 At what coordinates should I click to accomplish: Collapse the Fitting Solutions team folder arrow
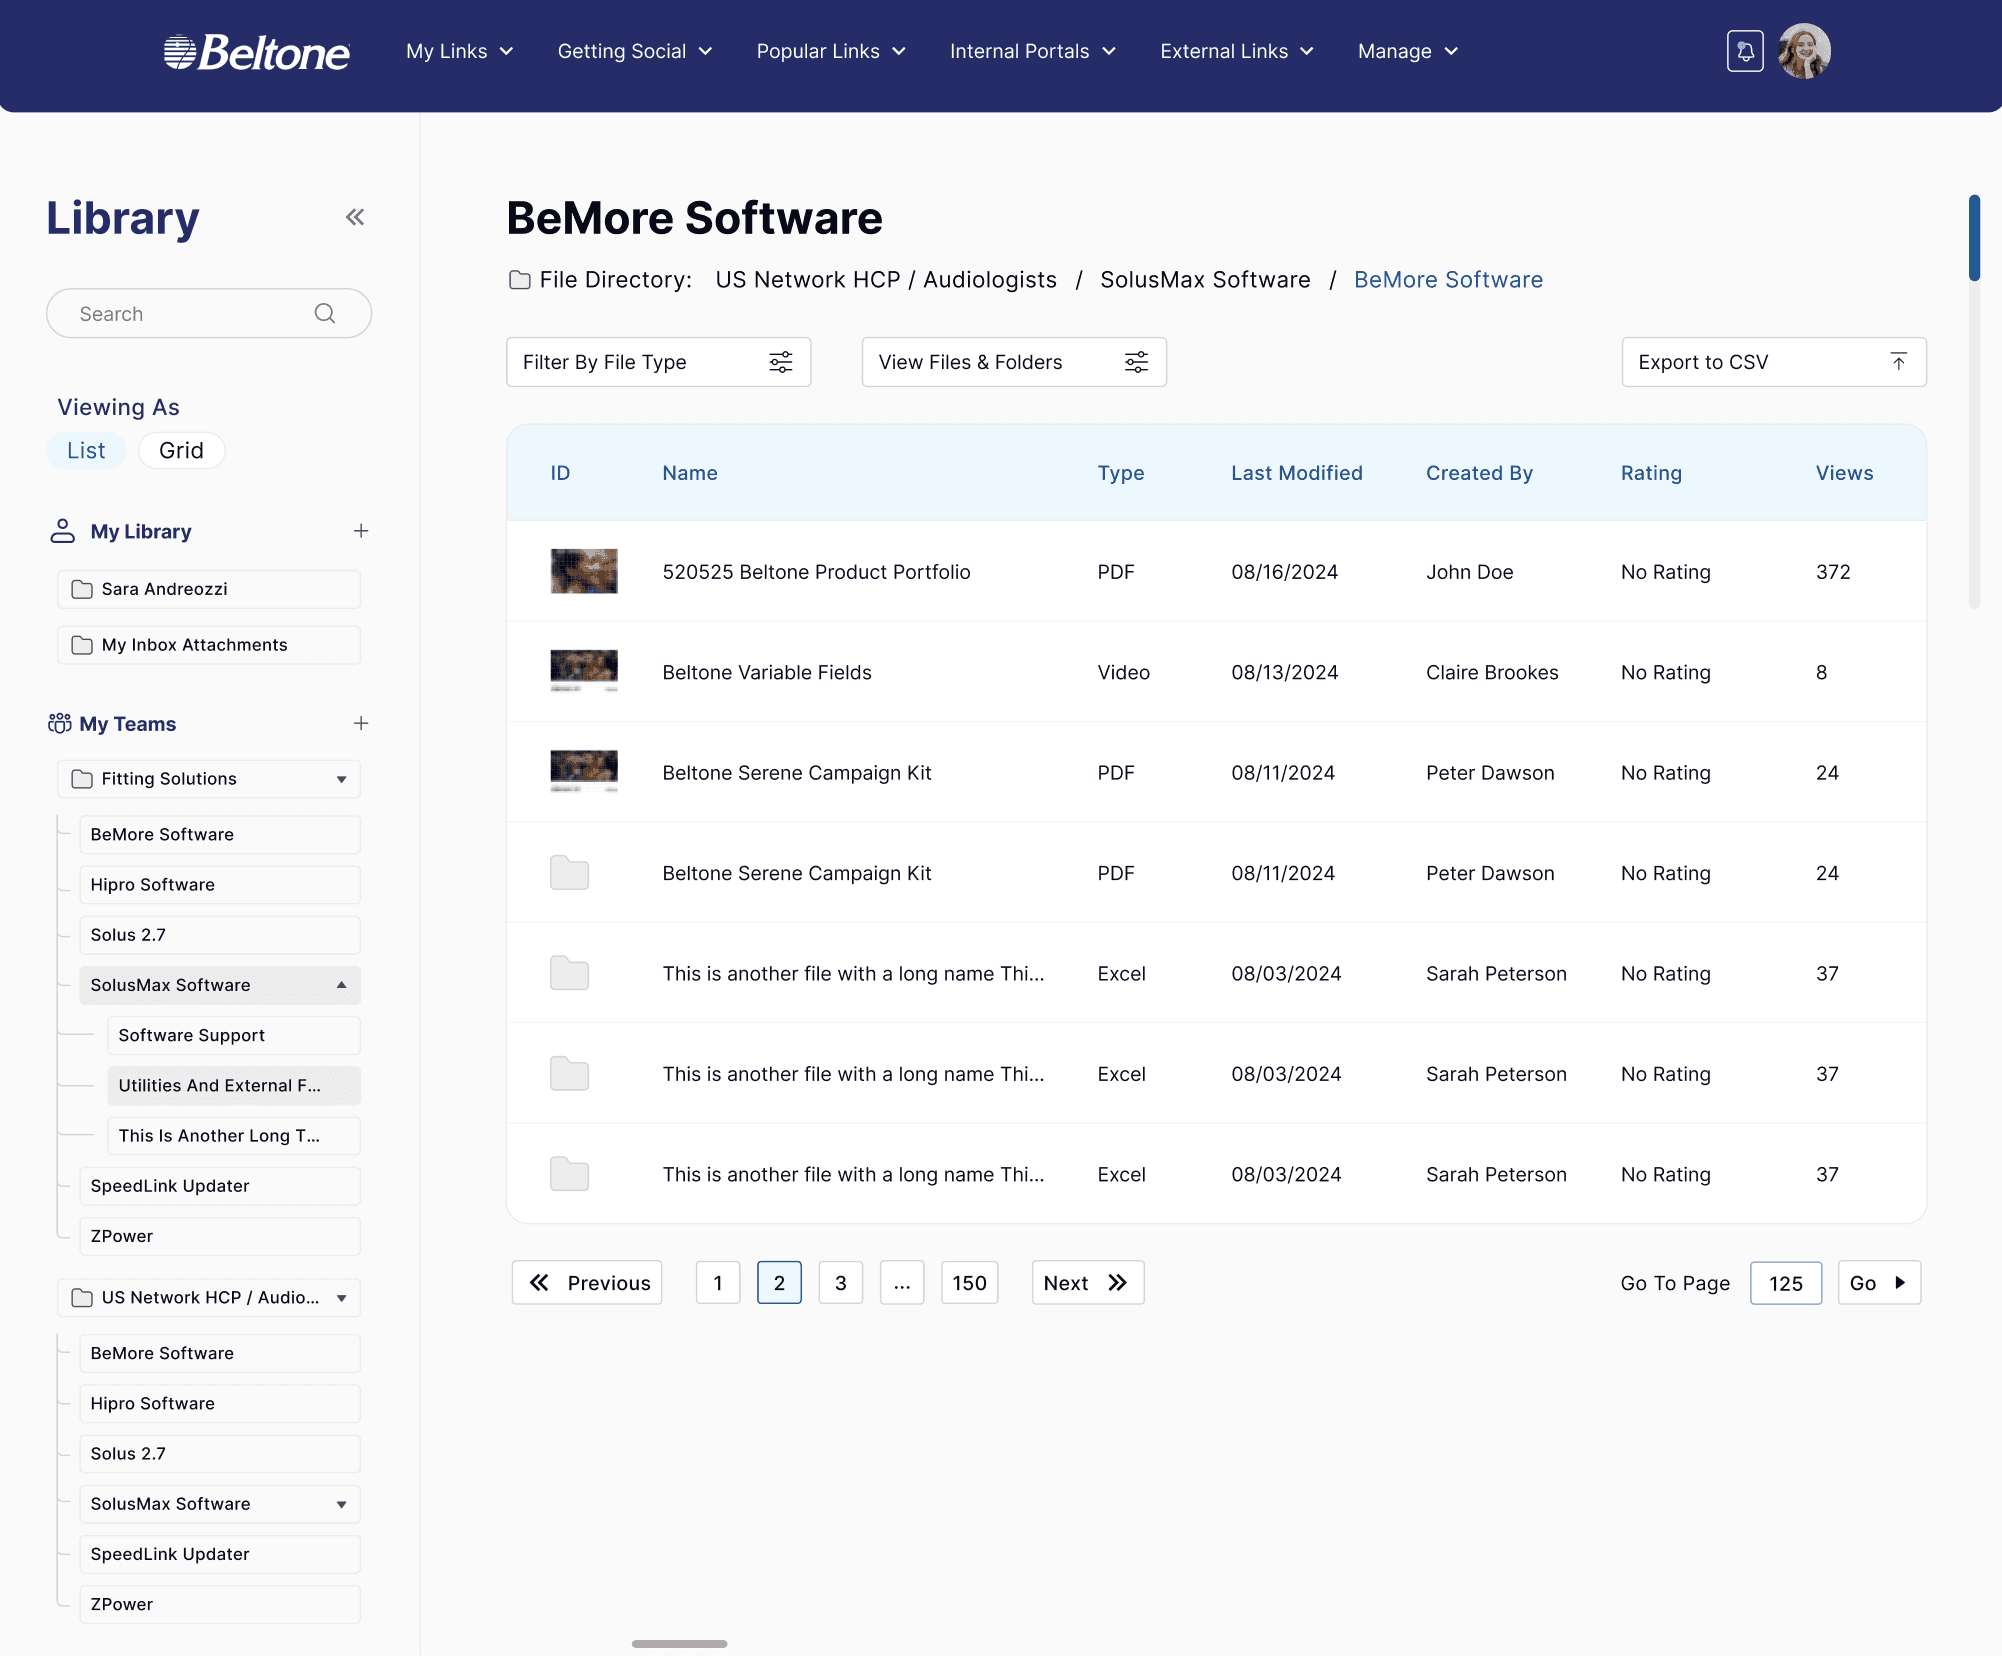pos(342,779)
